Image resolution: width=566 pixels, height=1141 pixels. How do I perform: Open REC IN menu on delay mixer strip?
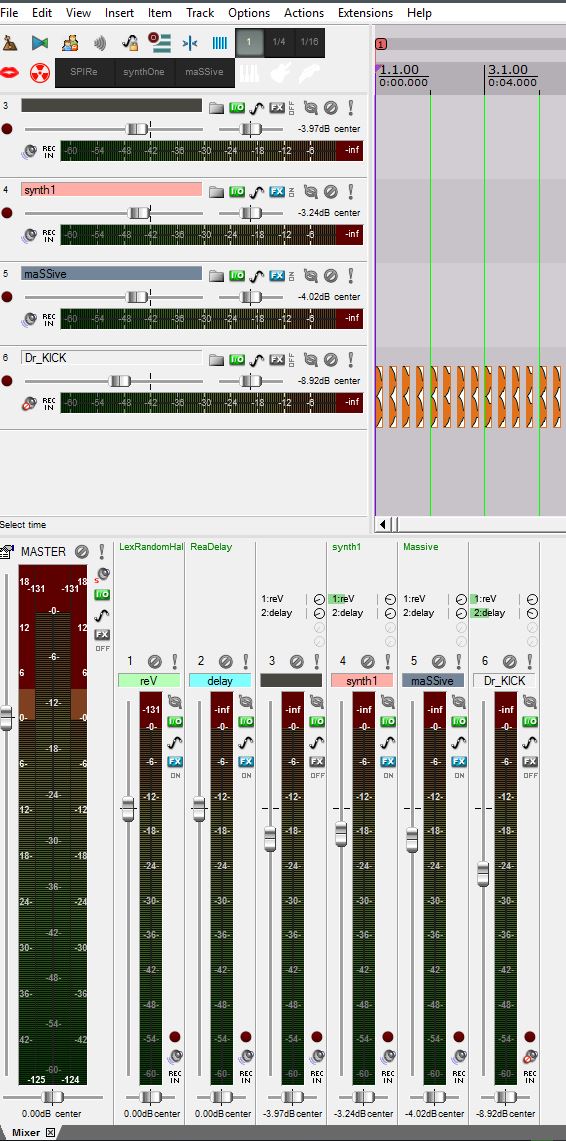(x=246, y=1076)
